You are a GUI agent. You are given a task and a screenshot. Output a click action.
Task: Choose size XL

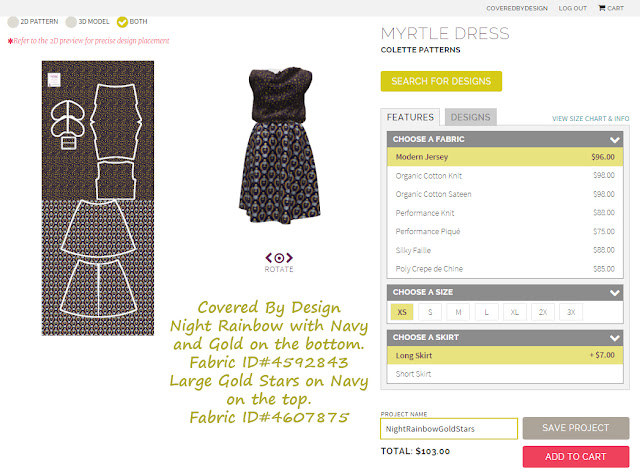click(515, 312)
